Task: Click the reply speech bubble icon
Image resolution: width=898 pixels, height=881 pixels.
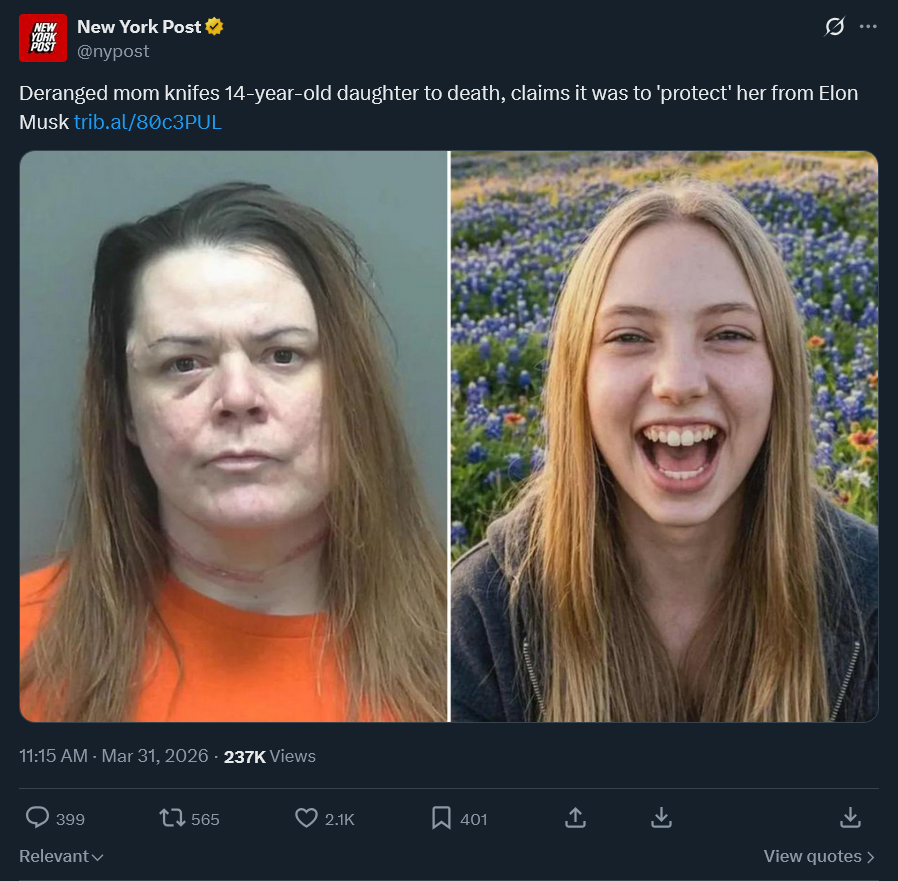Action: (x=37, y=817)
